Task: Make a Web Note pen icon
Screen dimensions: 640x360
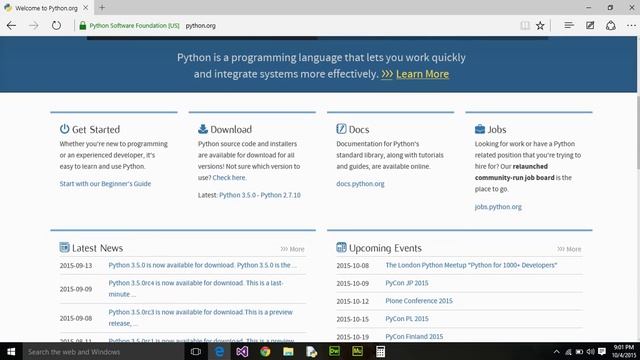Action: tap(590, 25)
